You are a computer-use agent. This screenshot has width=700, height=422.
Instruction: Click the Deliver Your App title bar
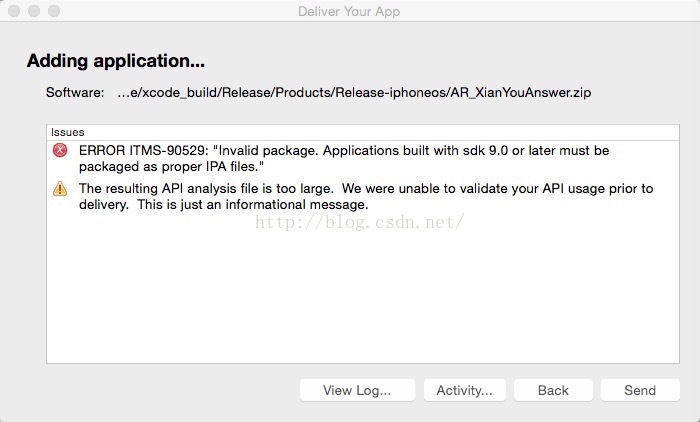click(349, 11)
